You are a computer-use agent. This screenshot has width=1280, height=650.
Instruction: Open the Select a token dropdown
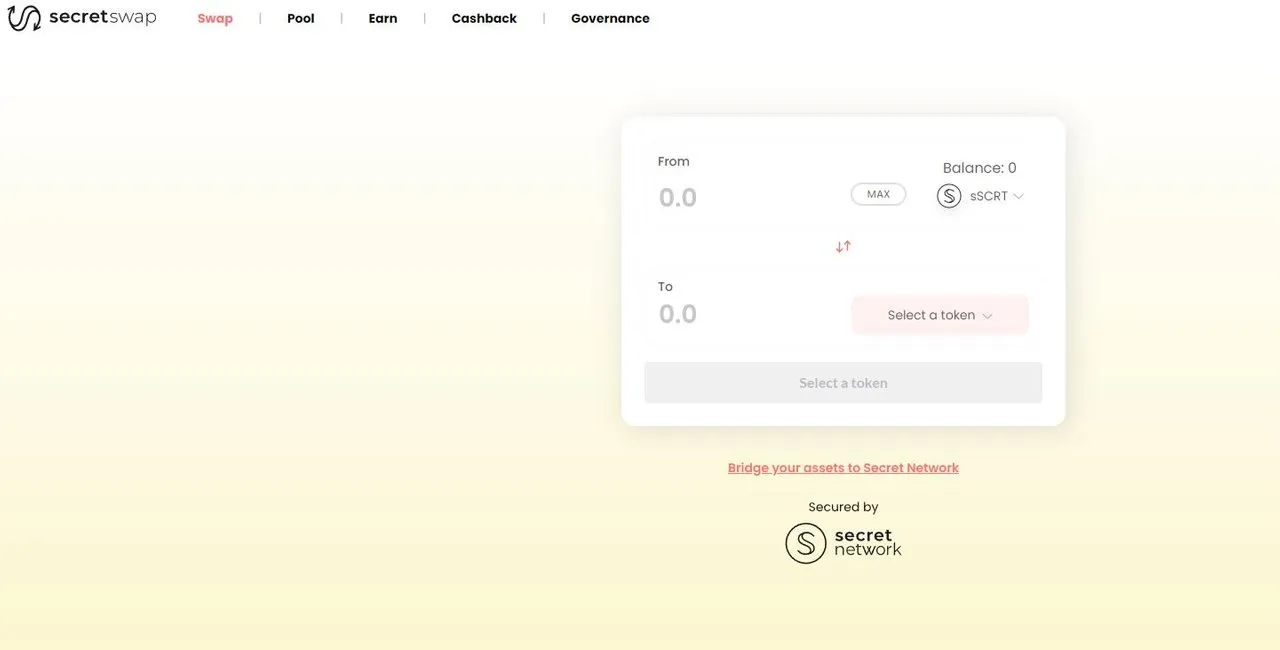pos(940,315)
